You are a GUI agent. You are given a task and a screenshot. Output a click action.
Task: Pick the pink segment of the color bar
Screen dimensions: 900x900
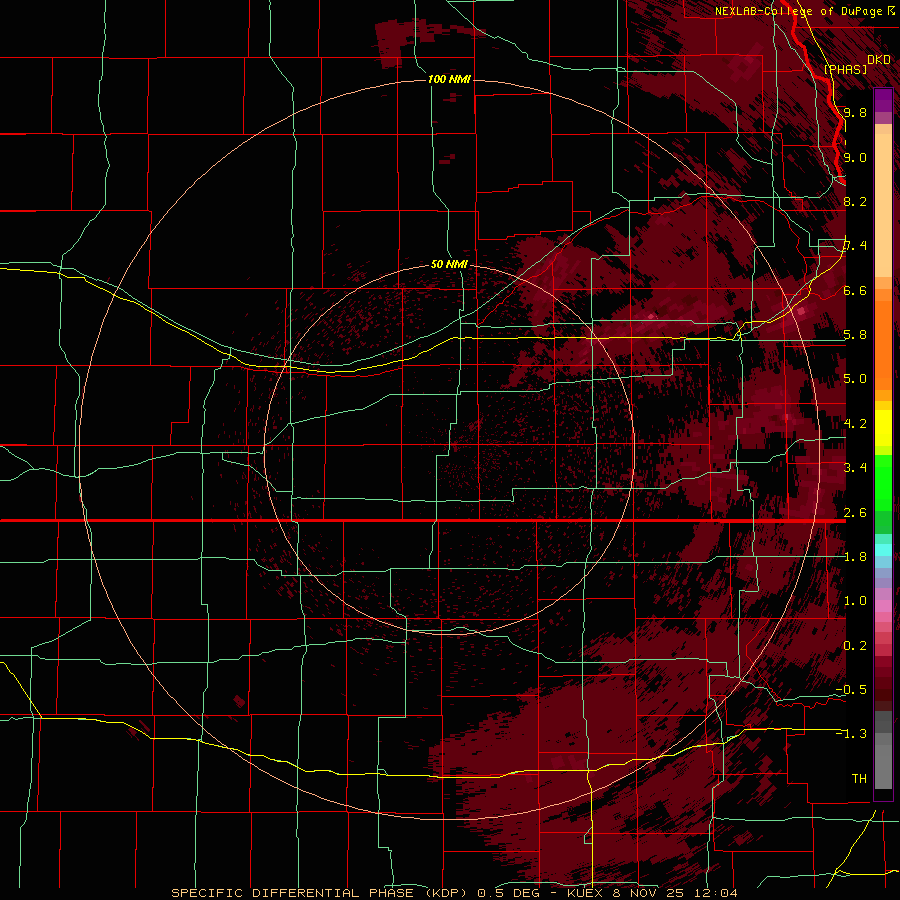tap(883, 606)
